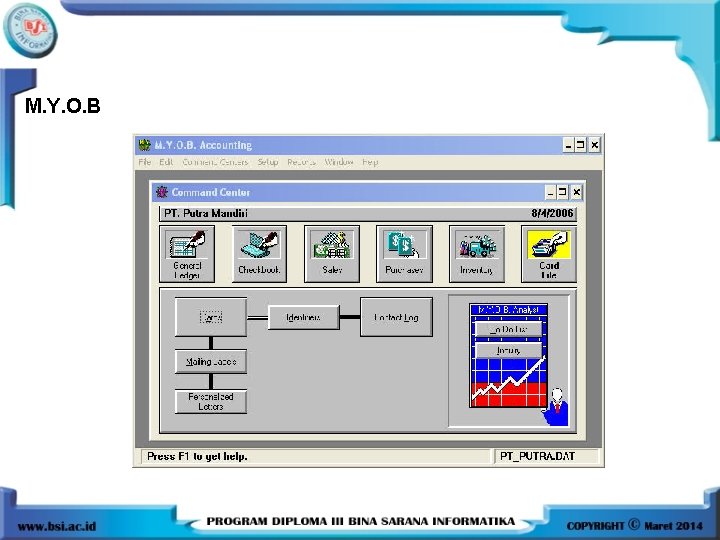Click the Identifiers button
Image resolution: width=720 pixels, height=540 pixels.
click(x=304, y=317)
